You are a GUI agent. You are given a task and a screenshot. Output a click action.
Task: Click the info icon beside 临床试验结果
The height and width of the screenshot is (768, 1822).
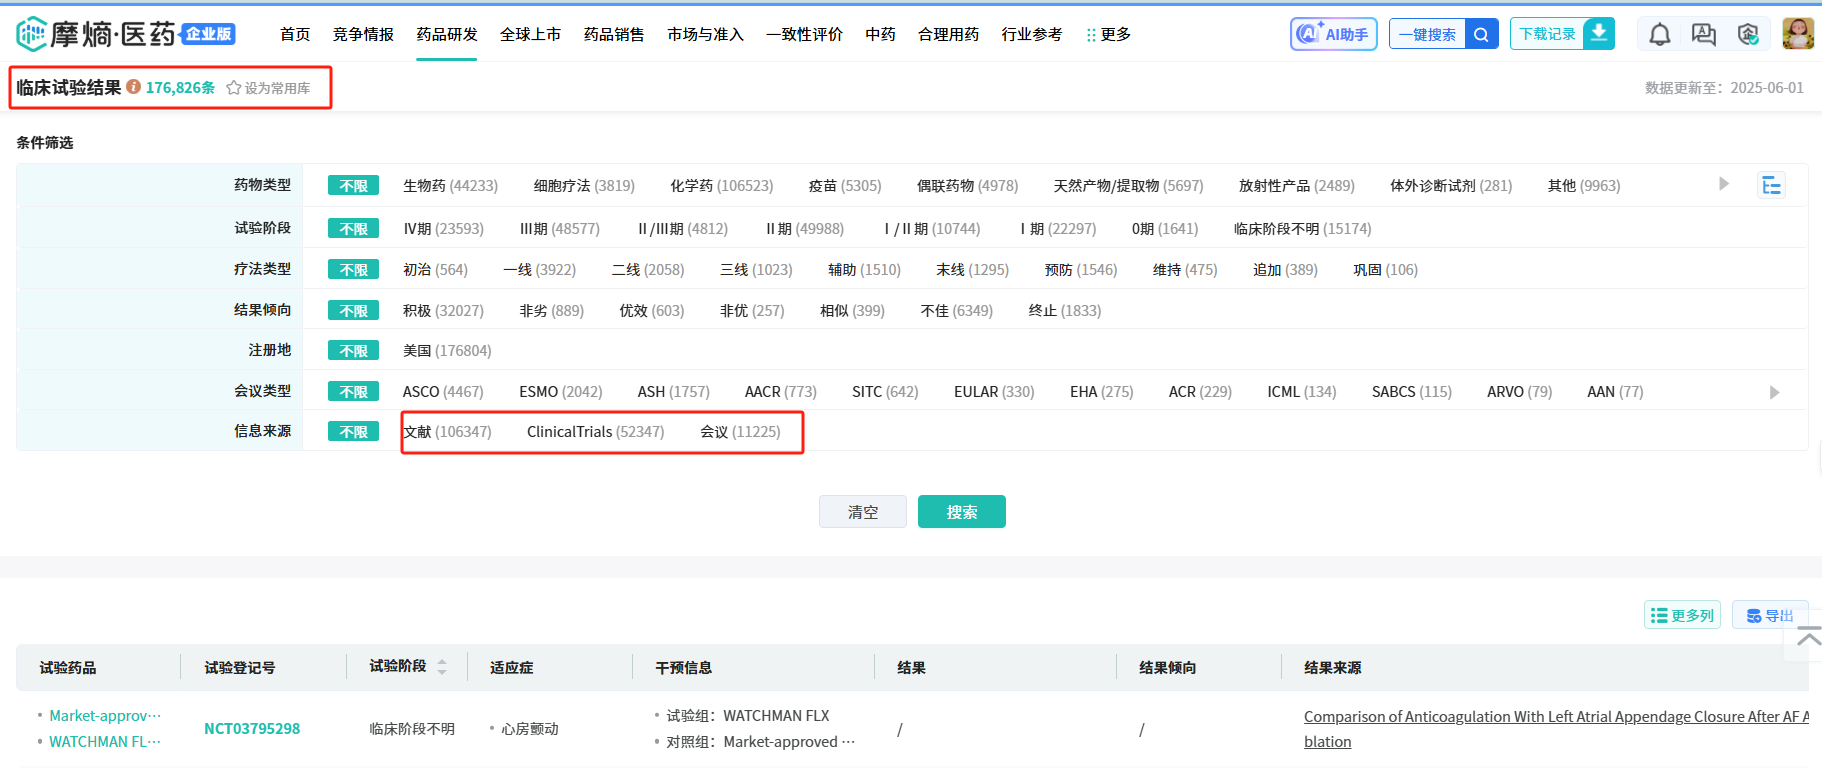(133, 87)
